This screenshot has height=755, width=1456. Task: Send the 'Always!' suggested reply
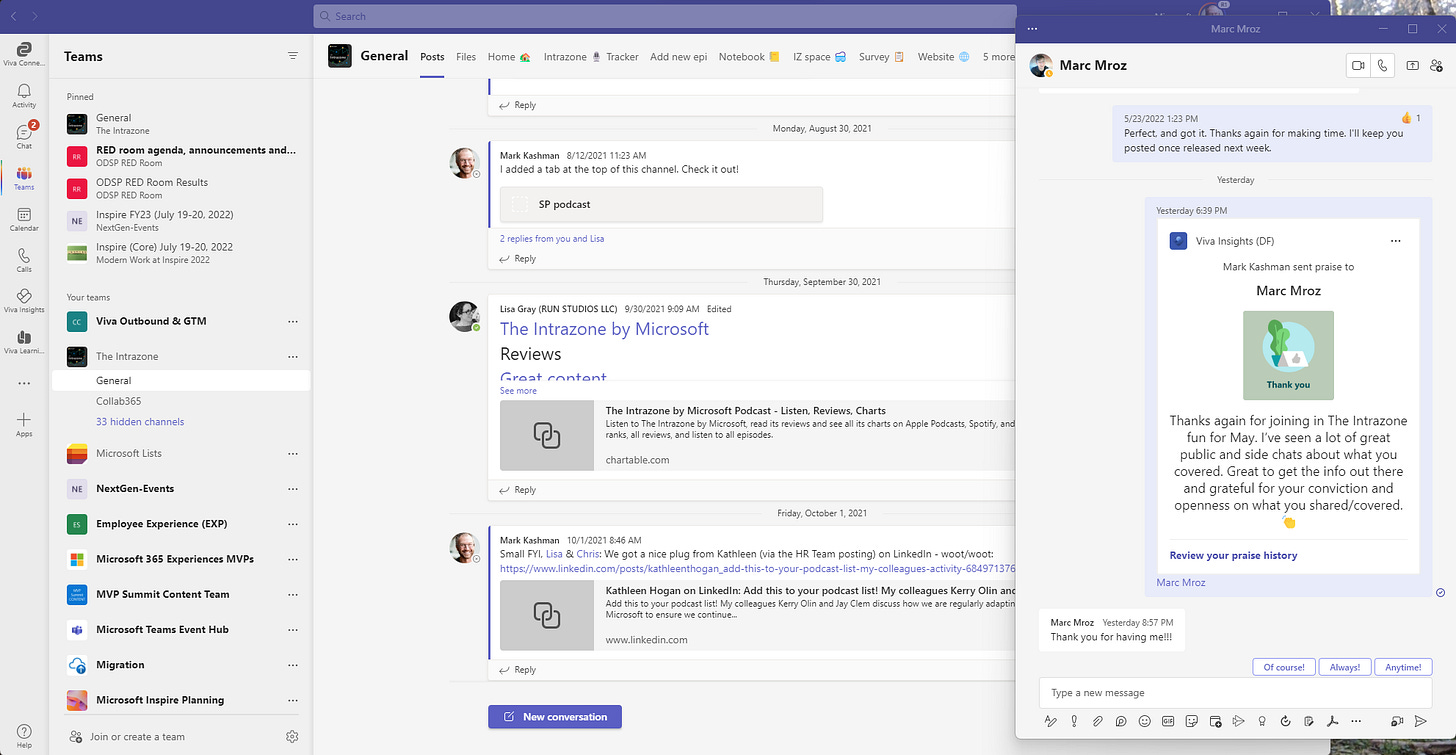click(x=1345, y=667)
